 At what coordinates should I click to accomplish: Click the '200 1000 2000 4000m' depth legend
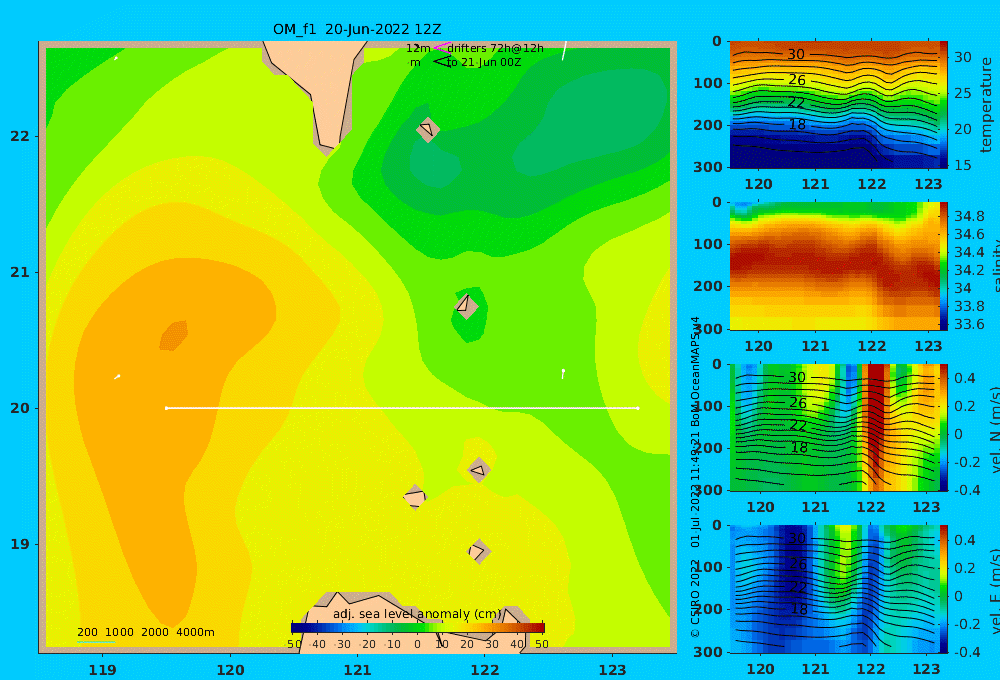pos(145,632)
